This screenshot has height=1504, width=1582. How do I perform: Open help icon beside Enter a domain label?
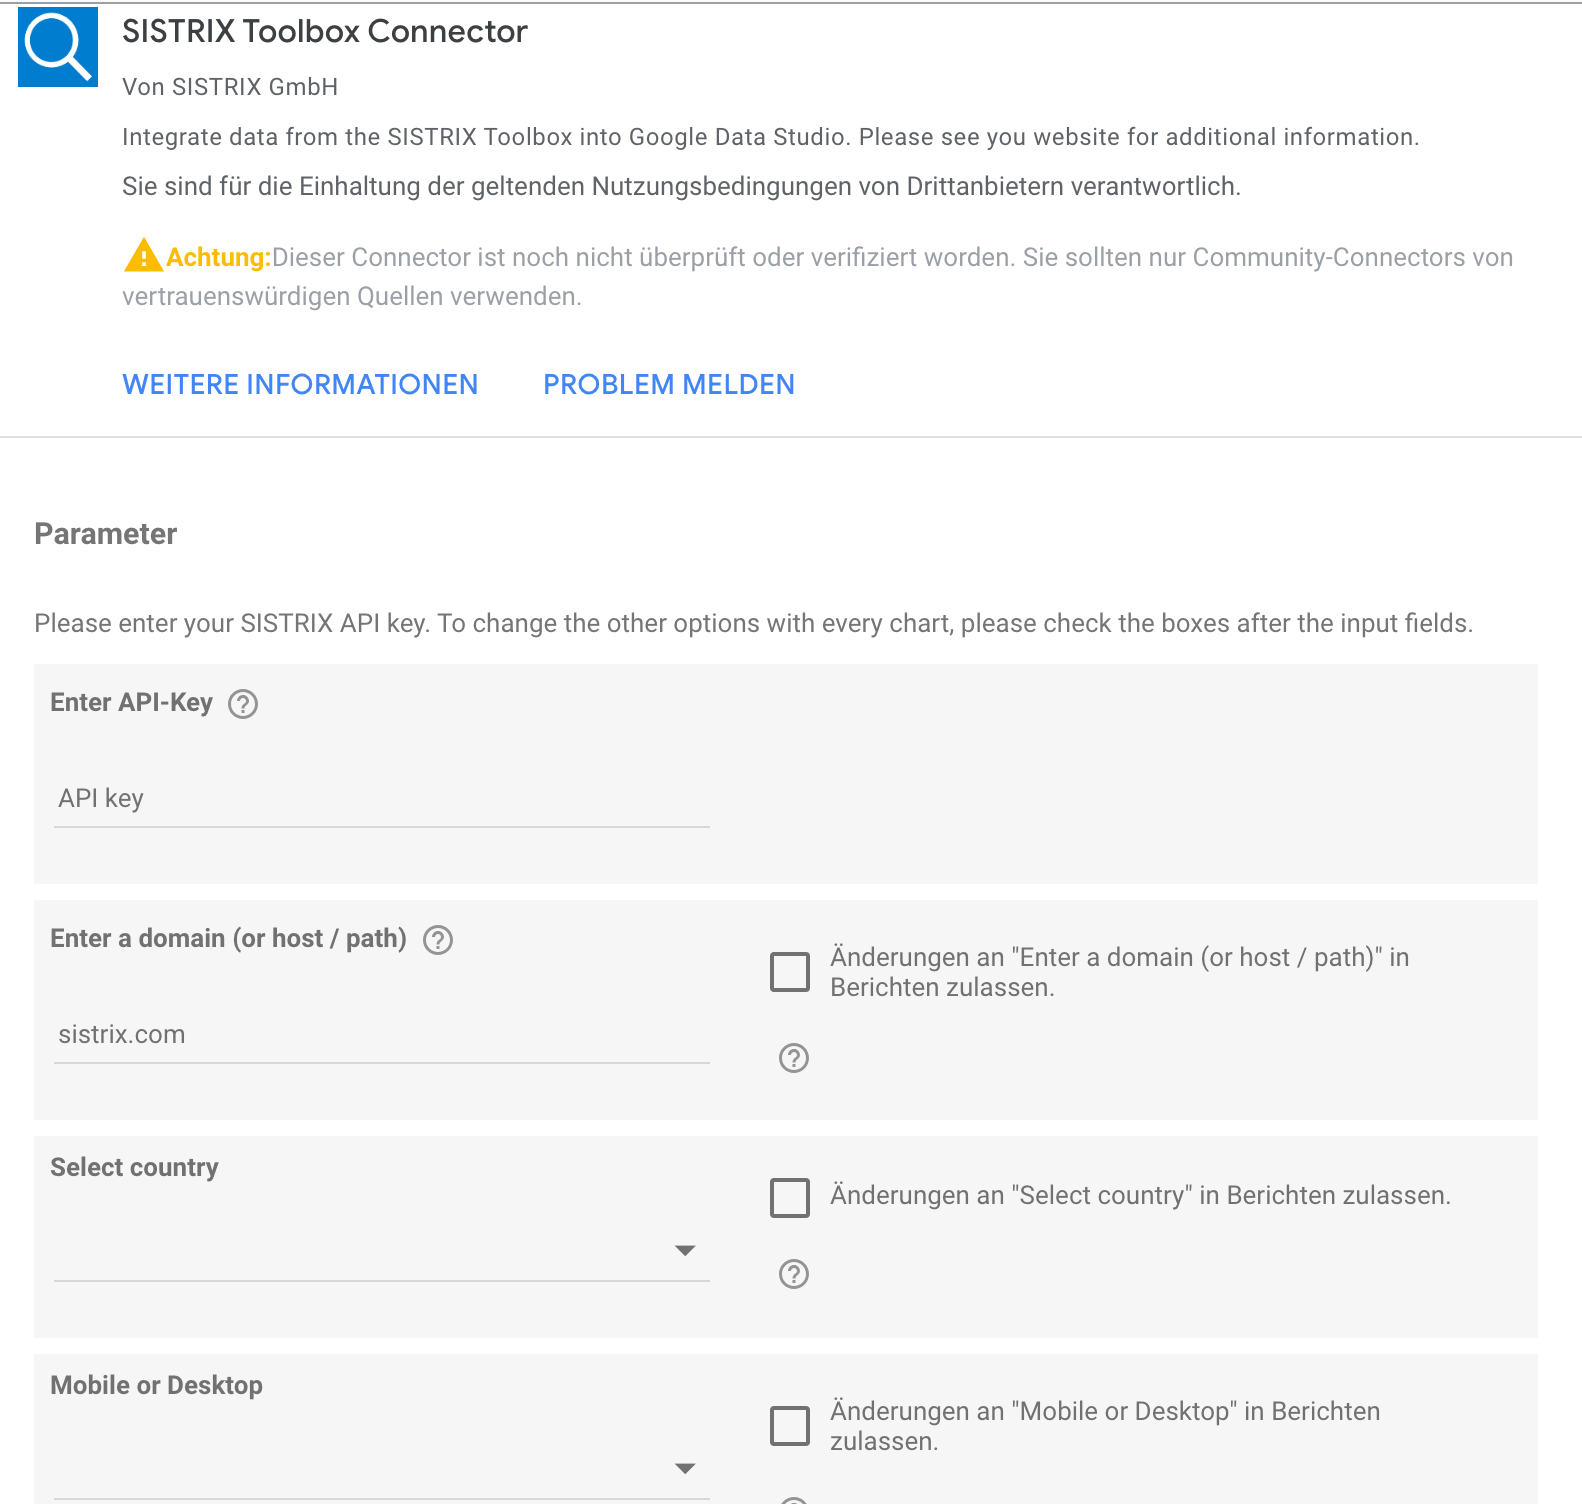(x=438, y=940)
